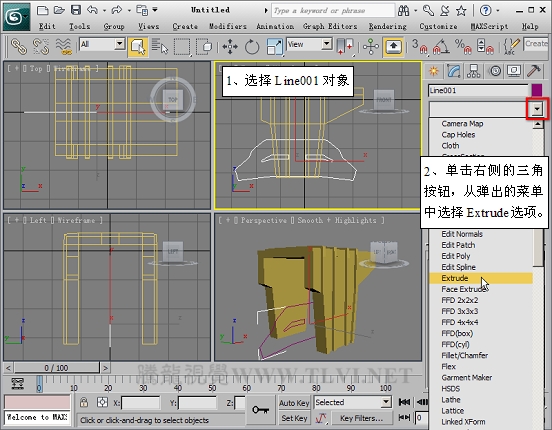Image resolution: width=552 pixels, height=430 pixels.
Task: Click the purple object color swatch
Action: pyautogui.click(x=537, y=90)
